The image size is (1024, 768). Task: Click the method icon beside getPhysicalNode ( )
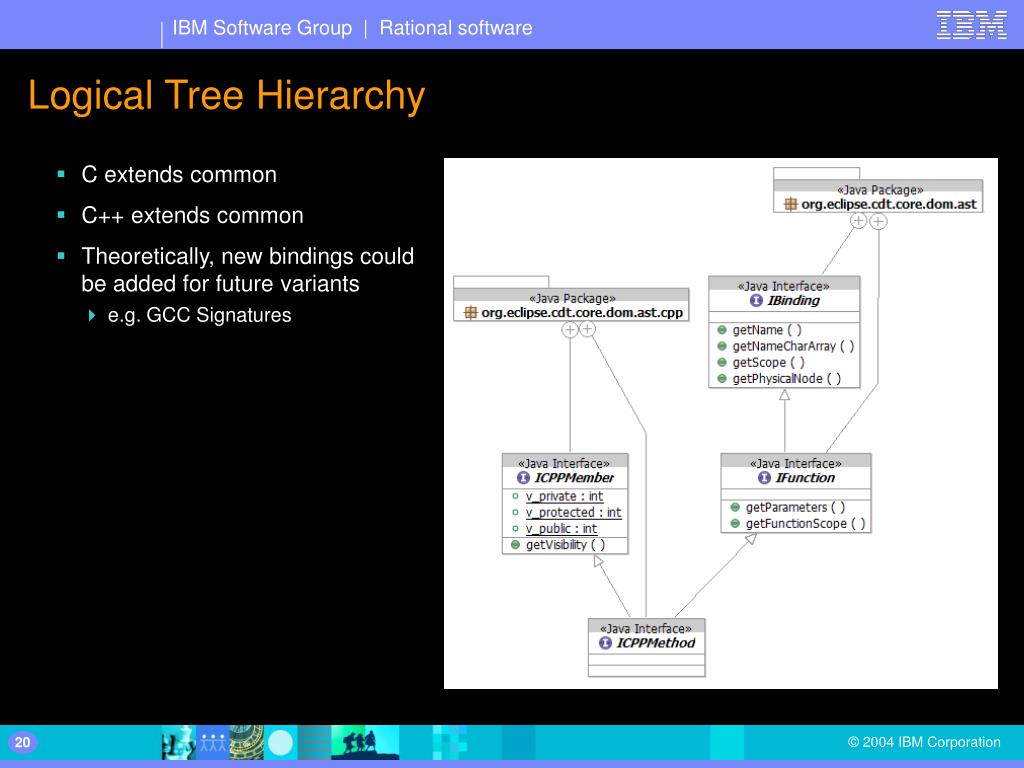(722, 378)
